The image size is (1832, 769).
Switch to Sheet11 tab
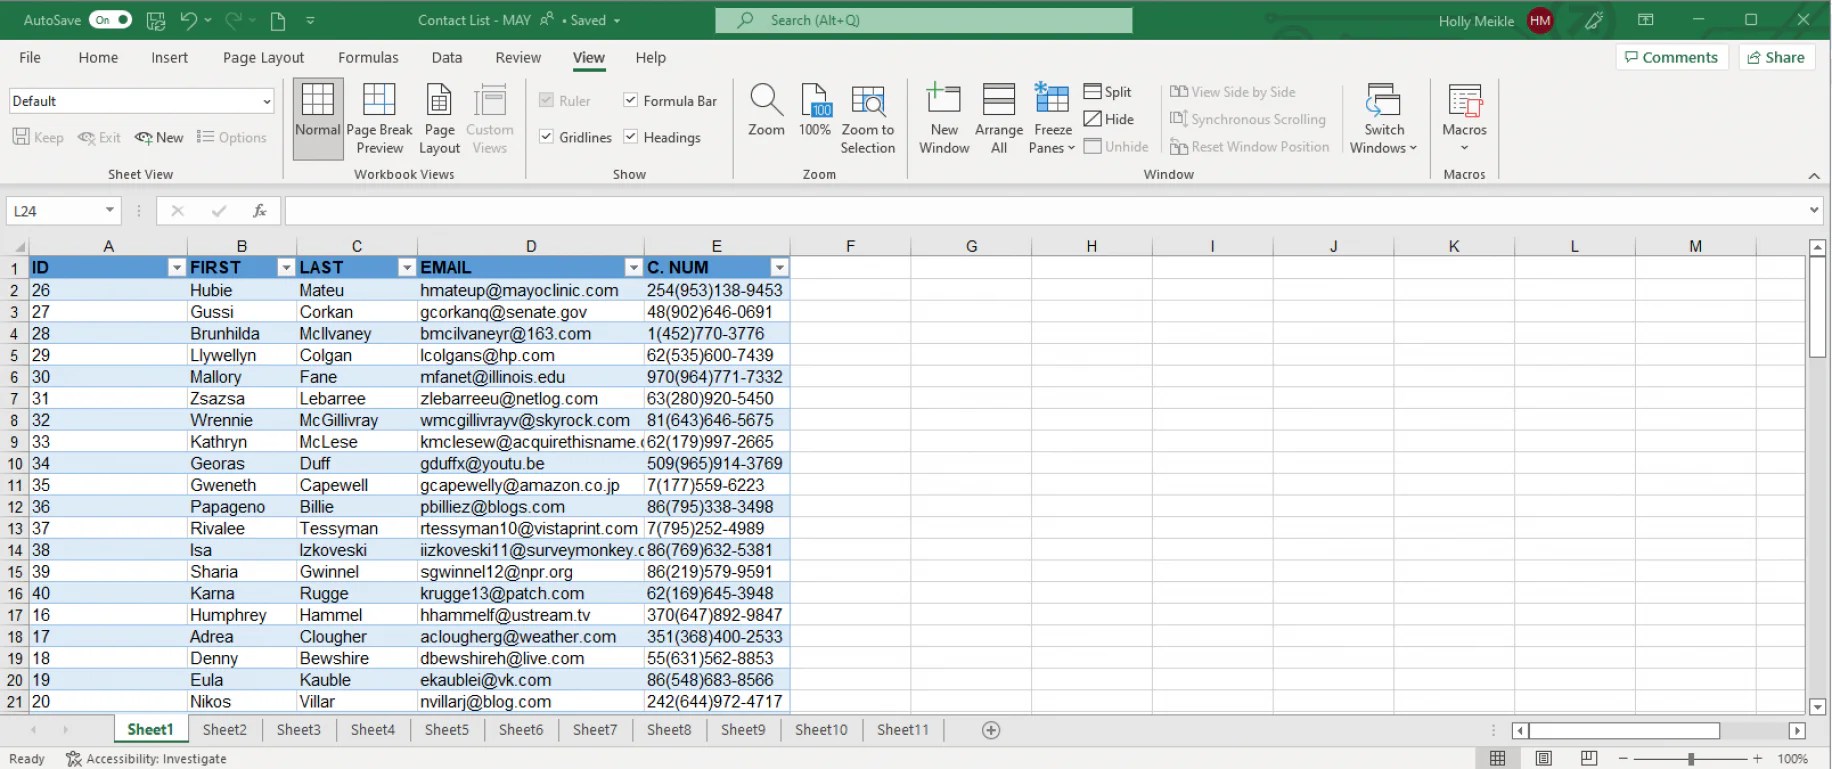[x=902, y=730]
